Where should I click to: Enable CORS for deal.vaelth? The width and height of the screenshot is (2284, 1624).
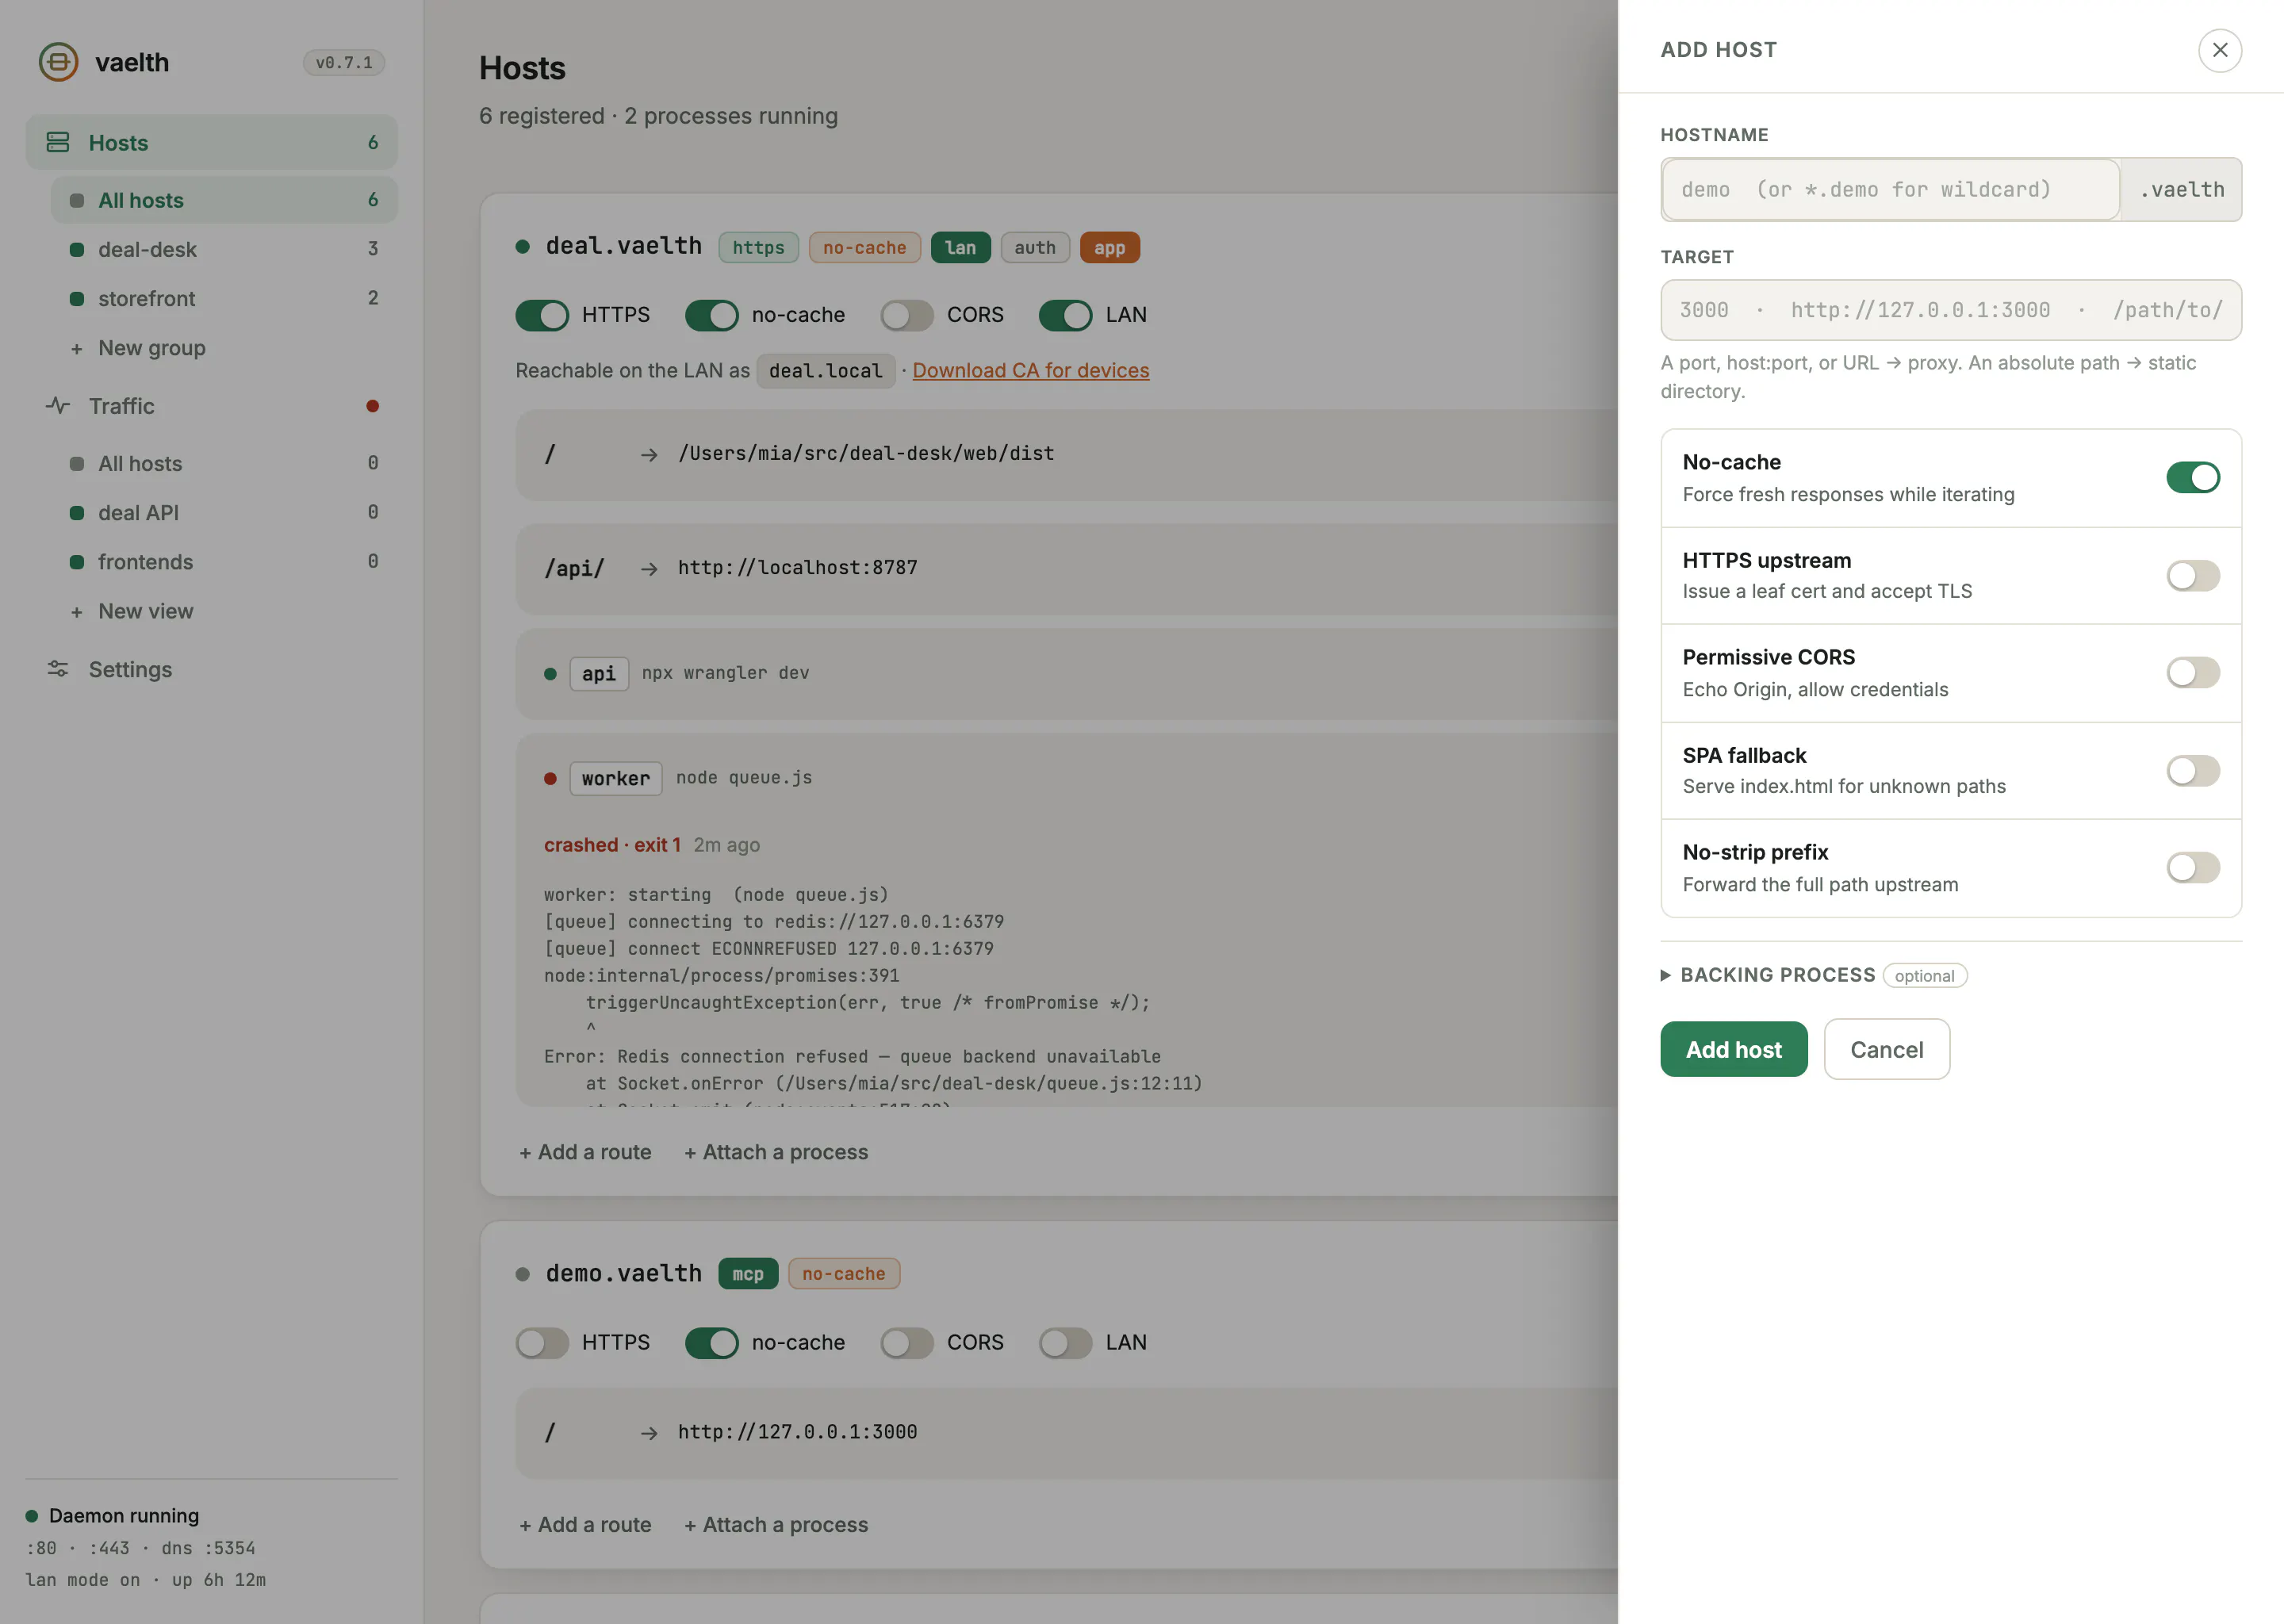click(907, 315)
